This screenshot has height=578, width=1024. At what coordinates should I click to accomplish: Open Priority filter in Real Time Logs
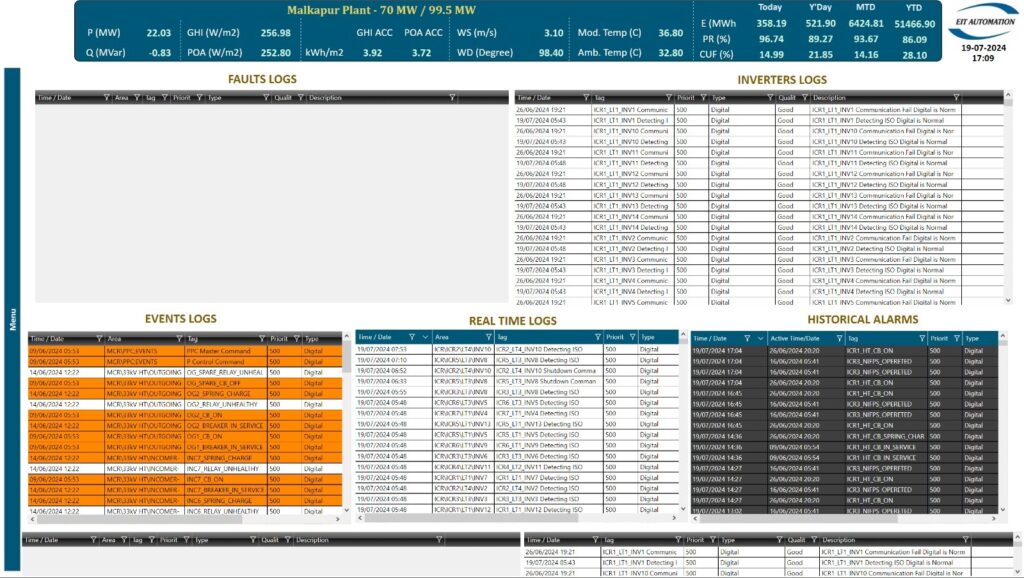tap(632, 338)
